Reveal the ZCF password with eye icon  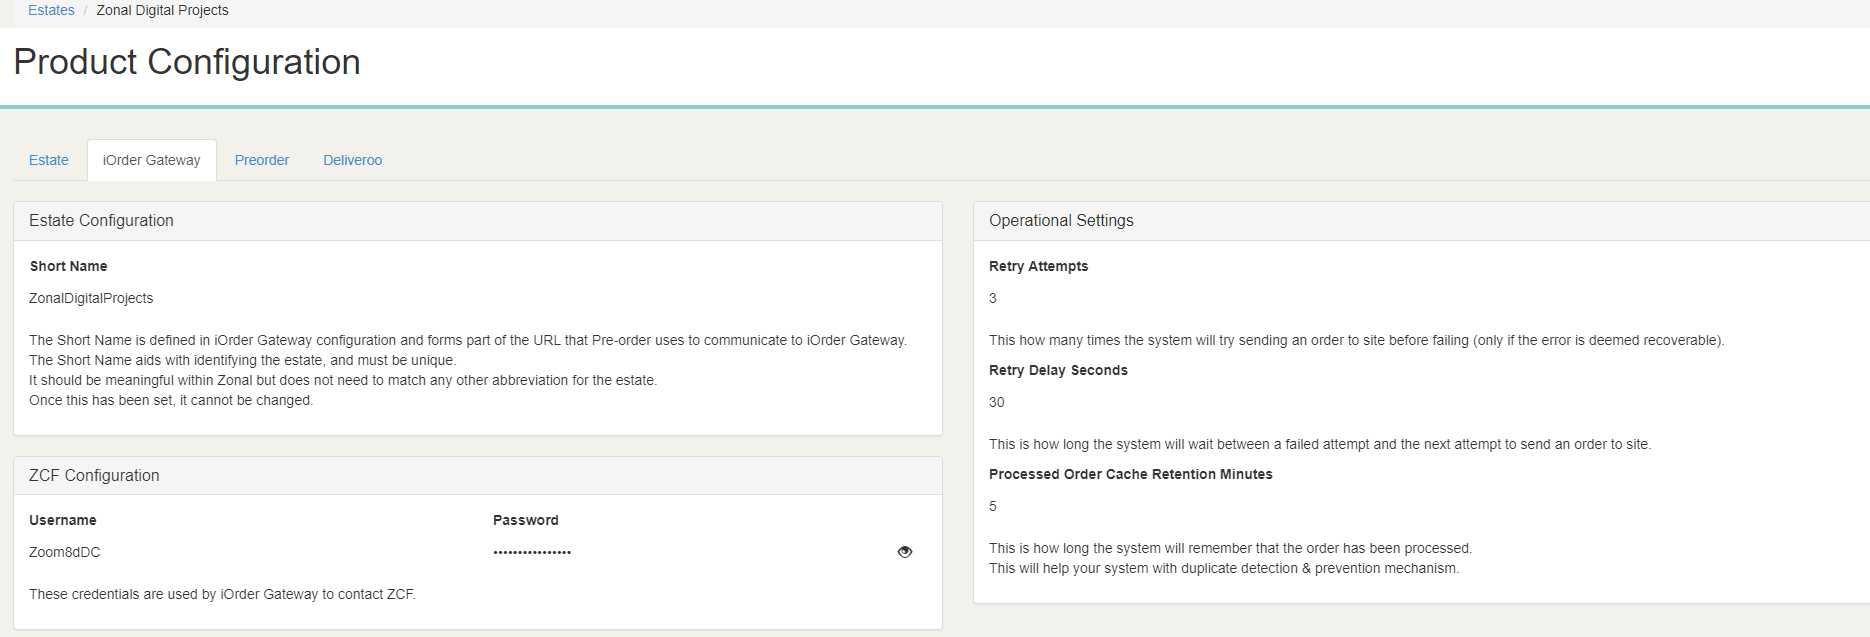click(x=905, y=552)
